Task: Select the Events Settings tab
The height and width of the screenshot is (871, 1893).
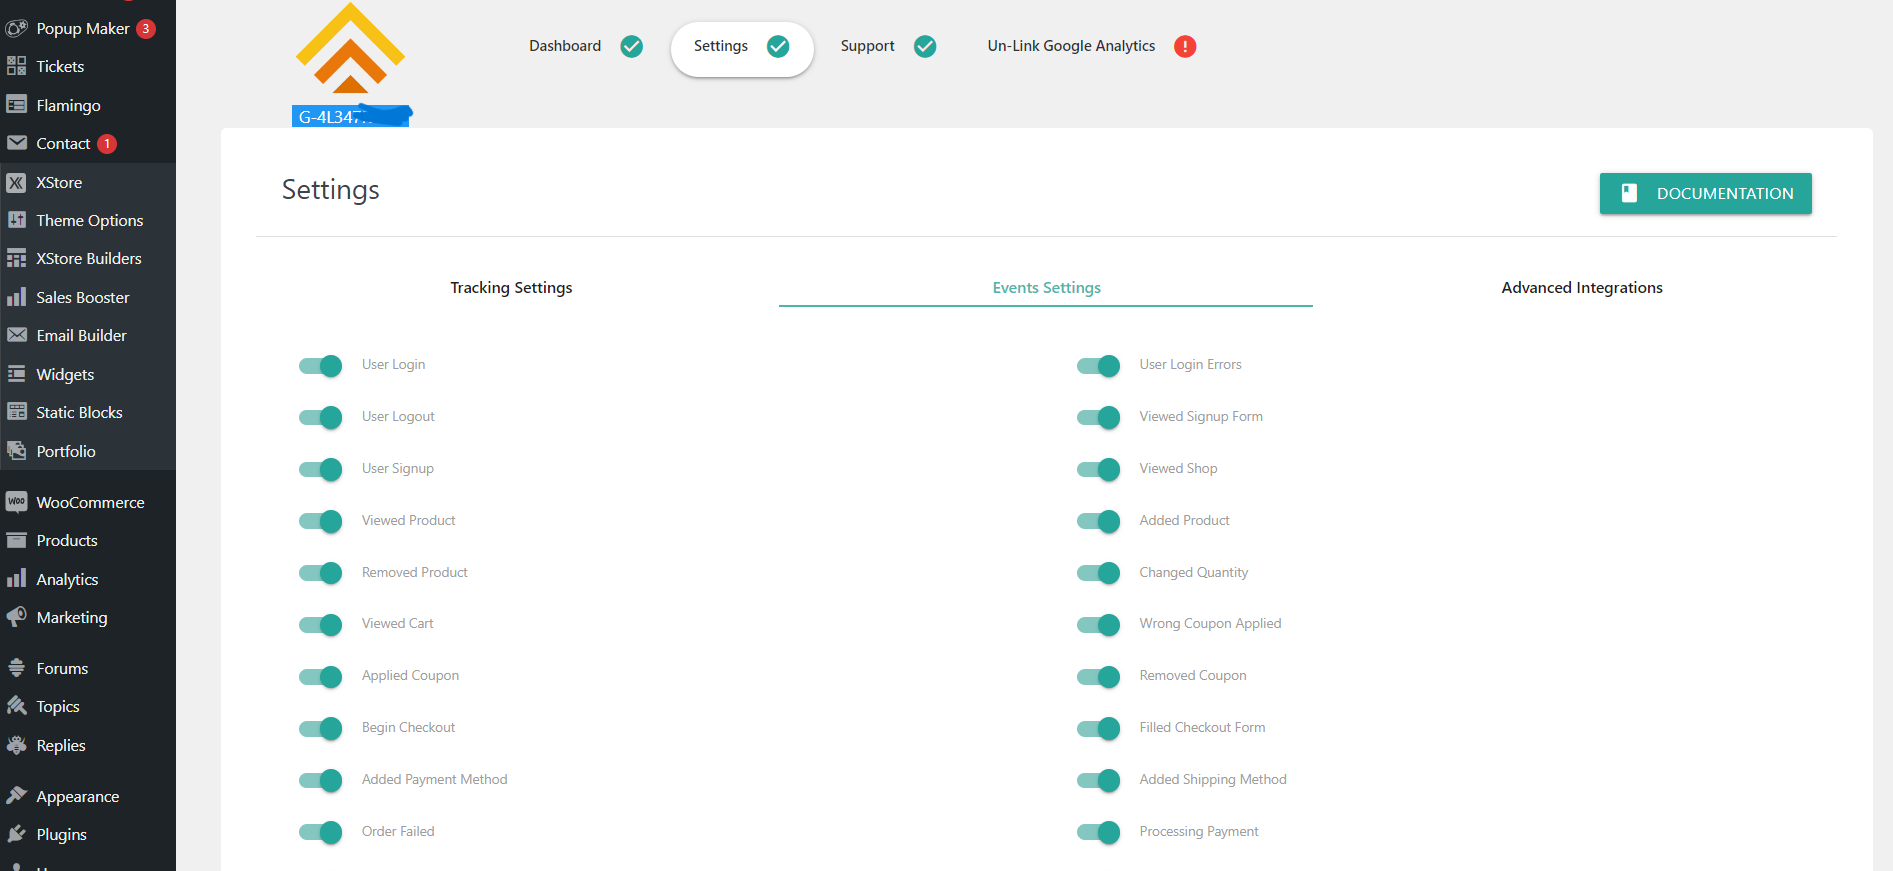Action: point(1046,288)
